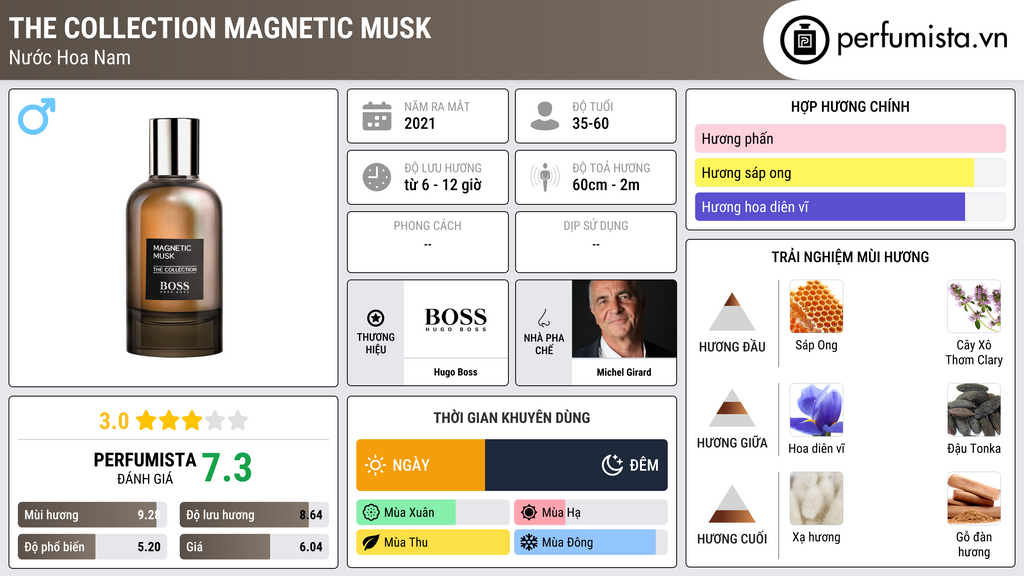Click the dark Đêm time segment
The width and height of the screenshot is (1024, 576).
(576, 465)
